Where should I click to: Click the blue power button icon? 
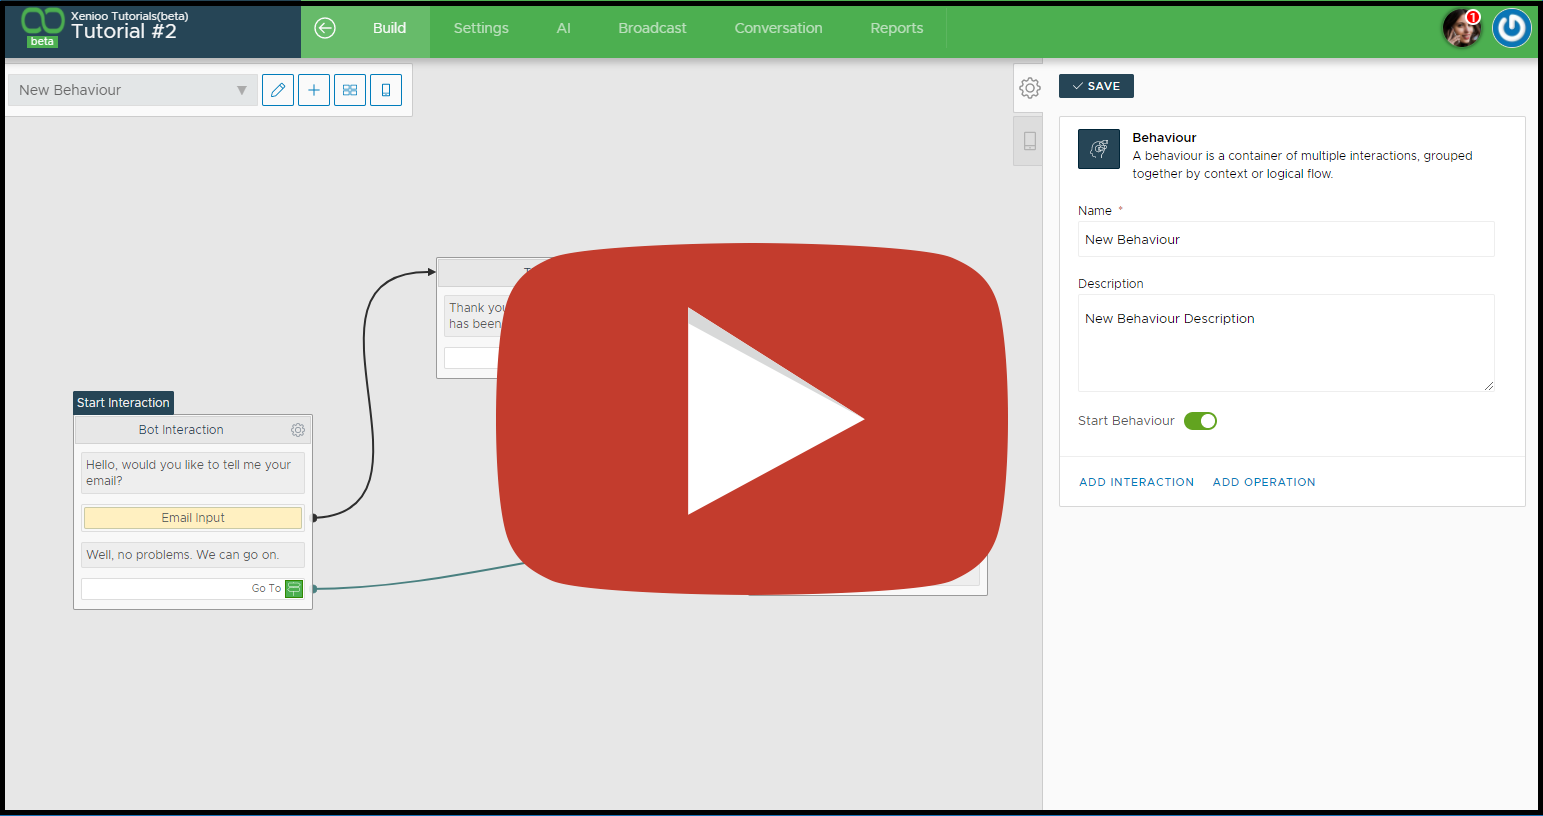[1512, 28]
